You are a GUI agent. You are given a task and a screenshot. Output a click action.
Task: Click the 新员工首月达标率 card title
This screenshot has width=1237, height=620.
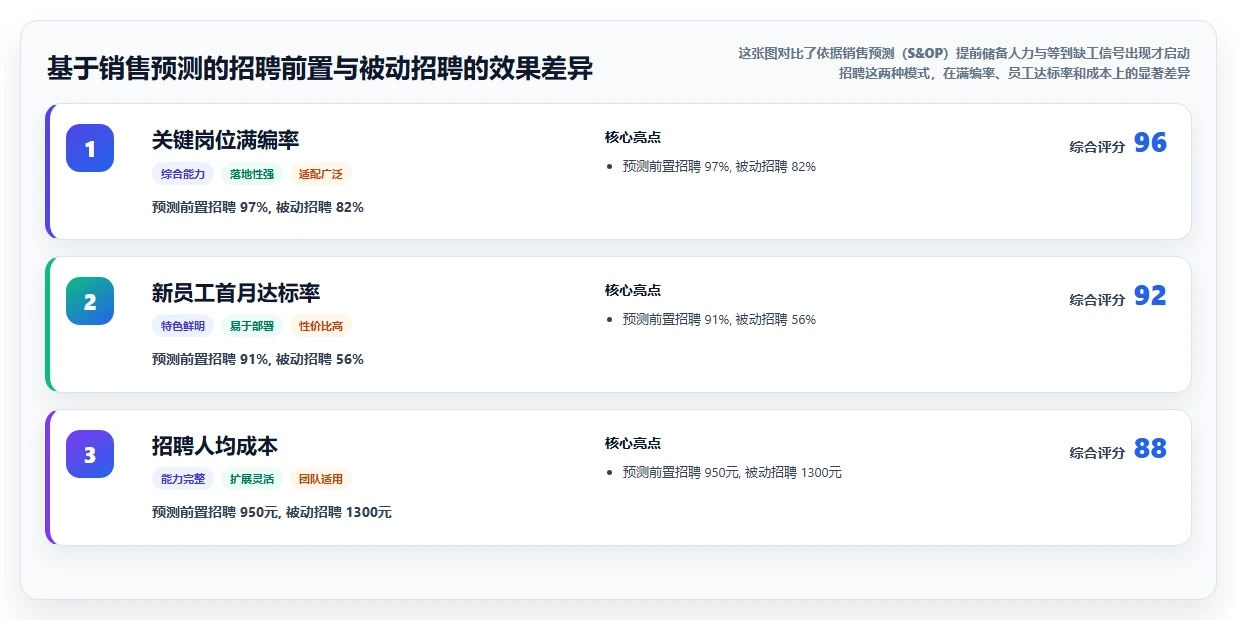[236, 293]
